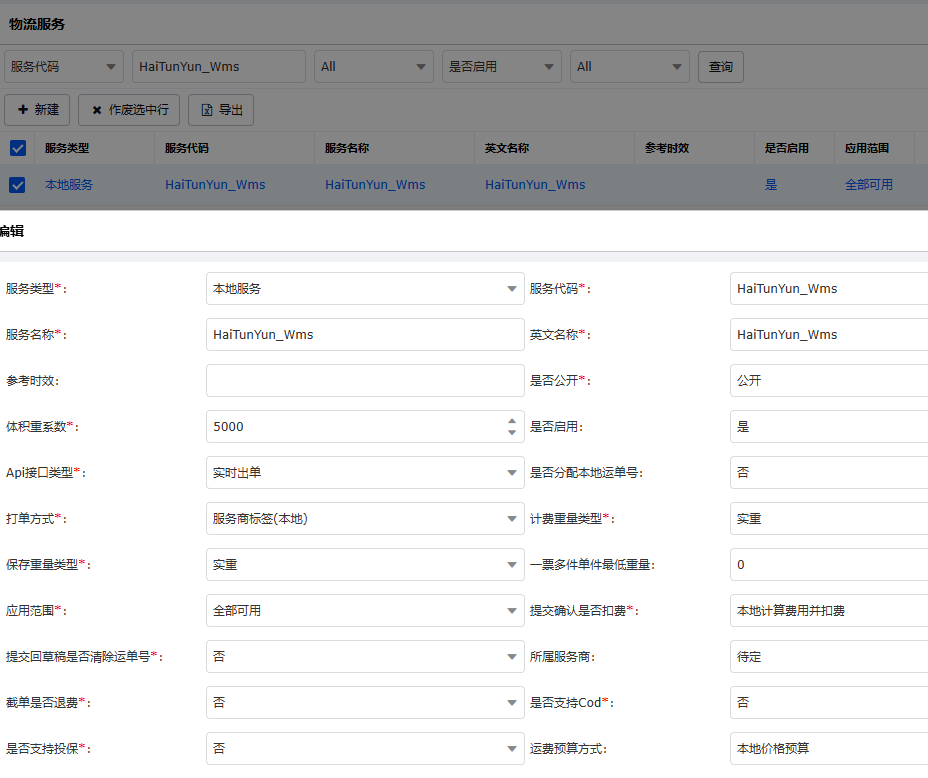Open the All dropdown beside 是否启用
The width and height of the screenshot is (928, 778).
point(630,67)
